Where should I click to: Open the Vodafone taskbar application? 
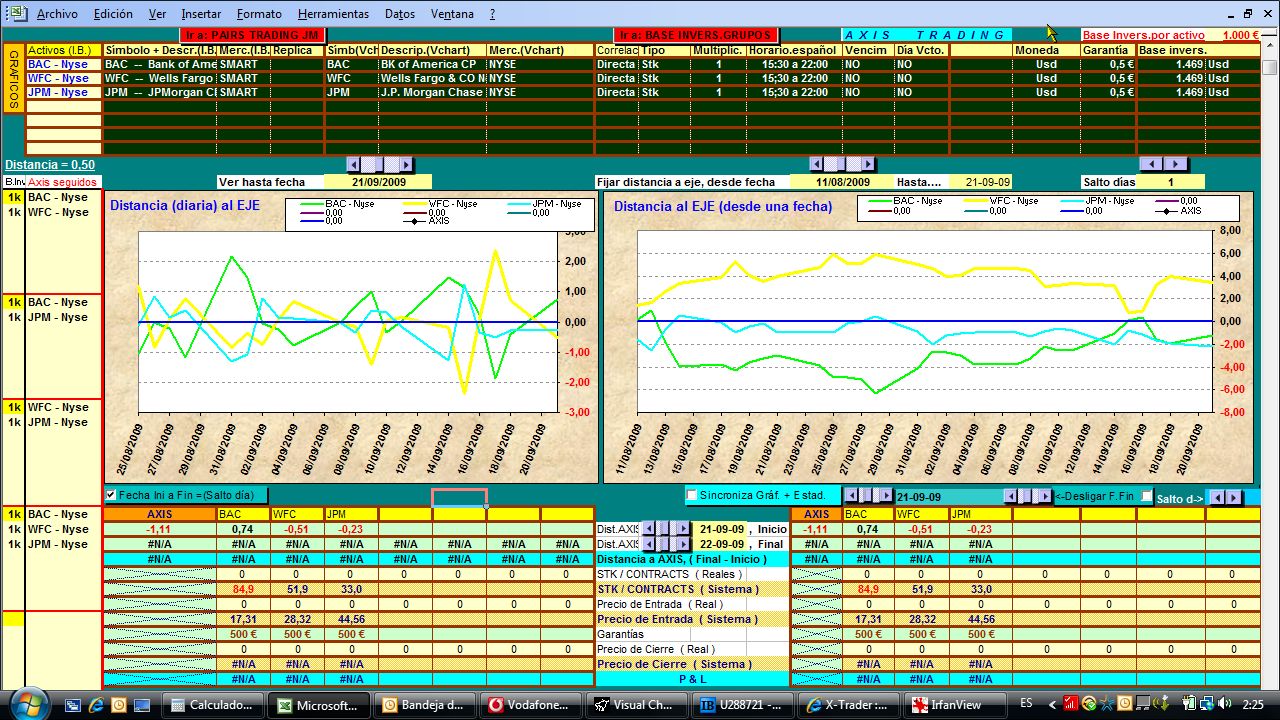528,705
